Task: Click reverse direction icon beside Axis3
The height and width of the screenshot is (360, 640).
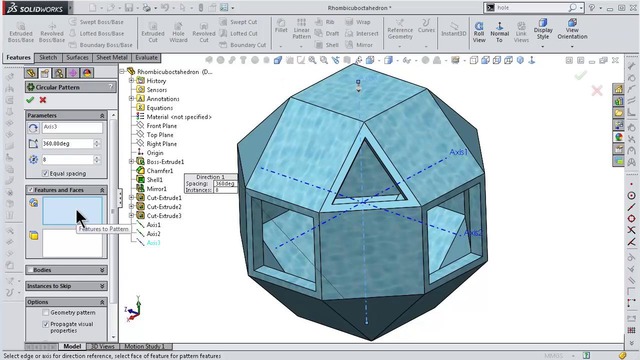Action: [33, 128]
